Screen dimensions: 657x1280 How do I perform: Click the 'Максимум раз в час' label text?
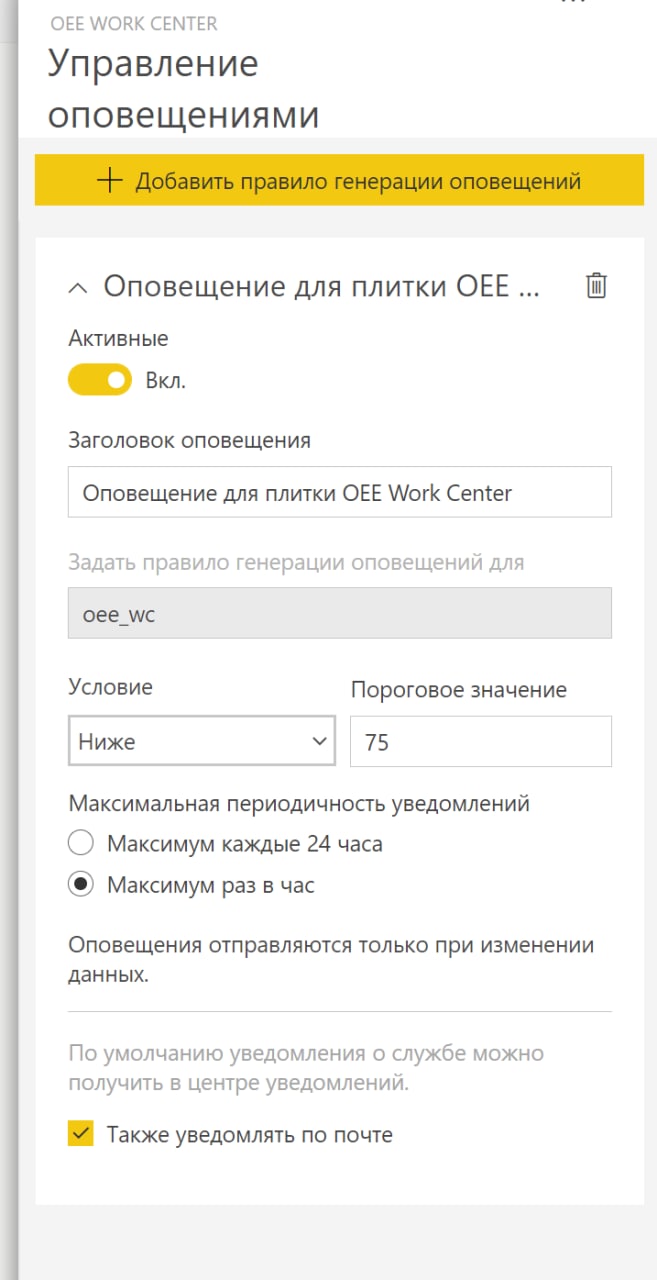(211, 885)
